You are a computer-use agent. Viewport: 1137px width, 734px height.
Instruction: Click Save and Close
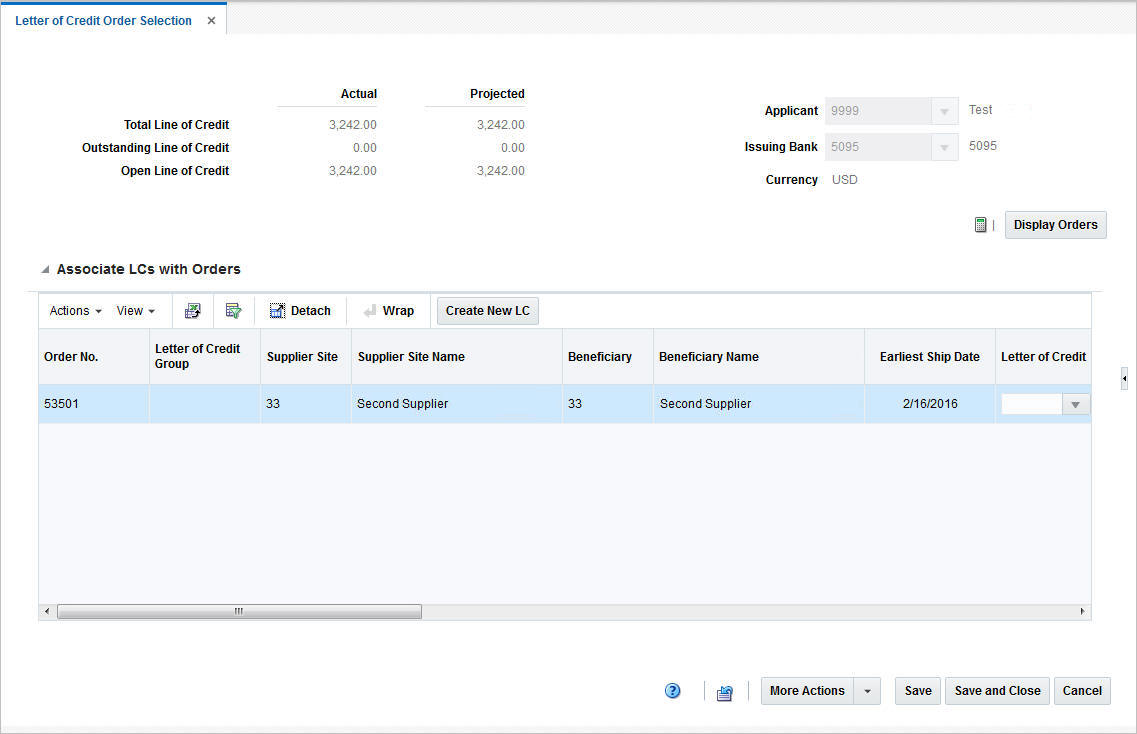996,690
